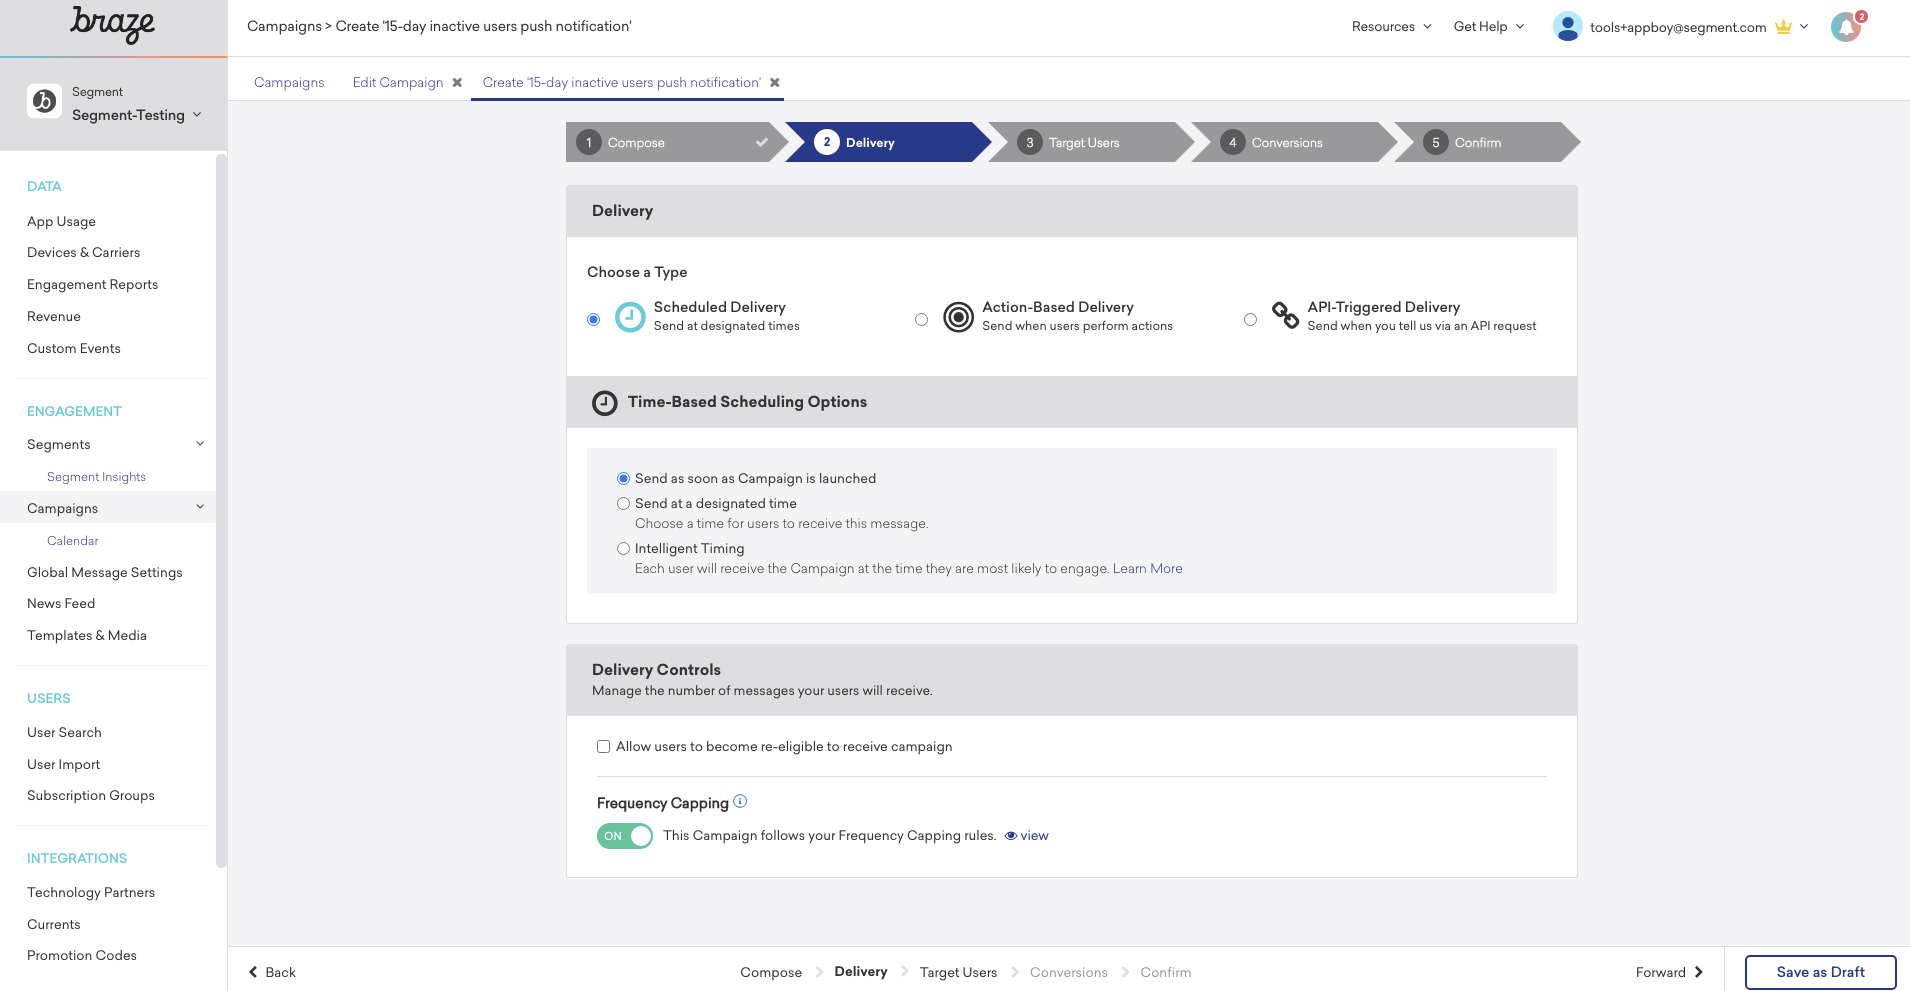Open Devices & Carriers page
1910x991 pixels.
(x=83, y=253)
